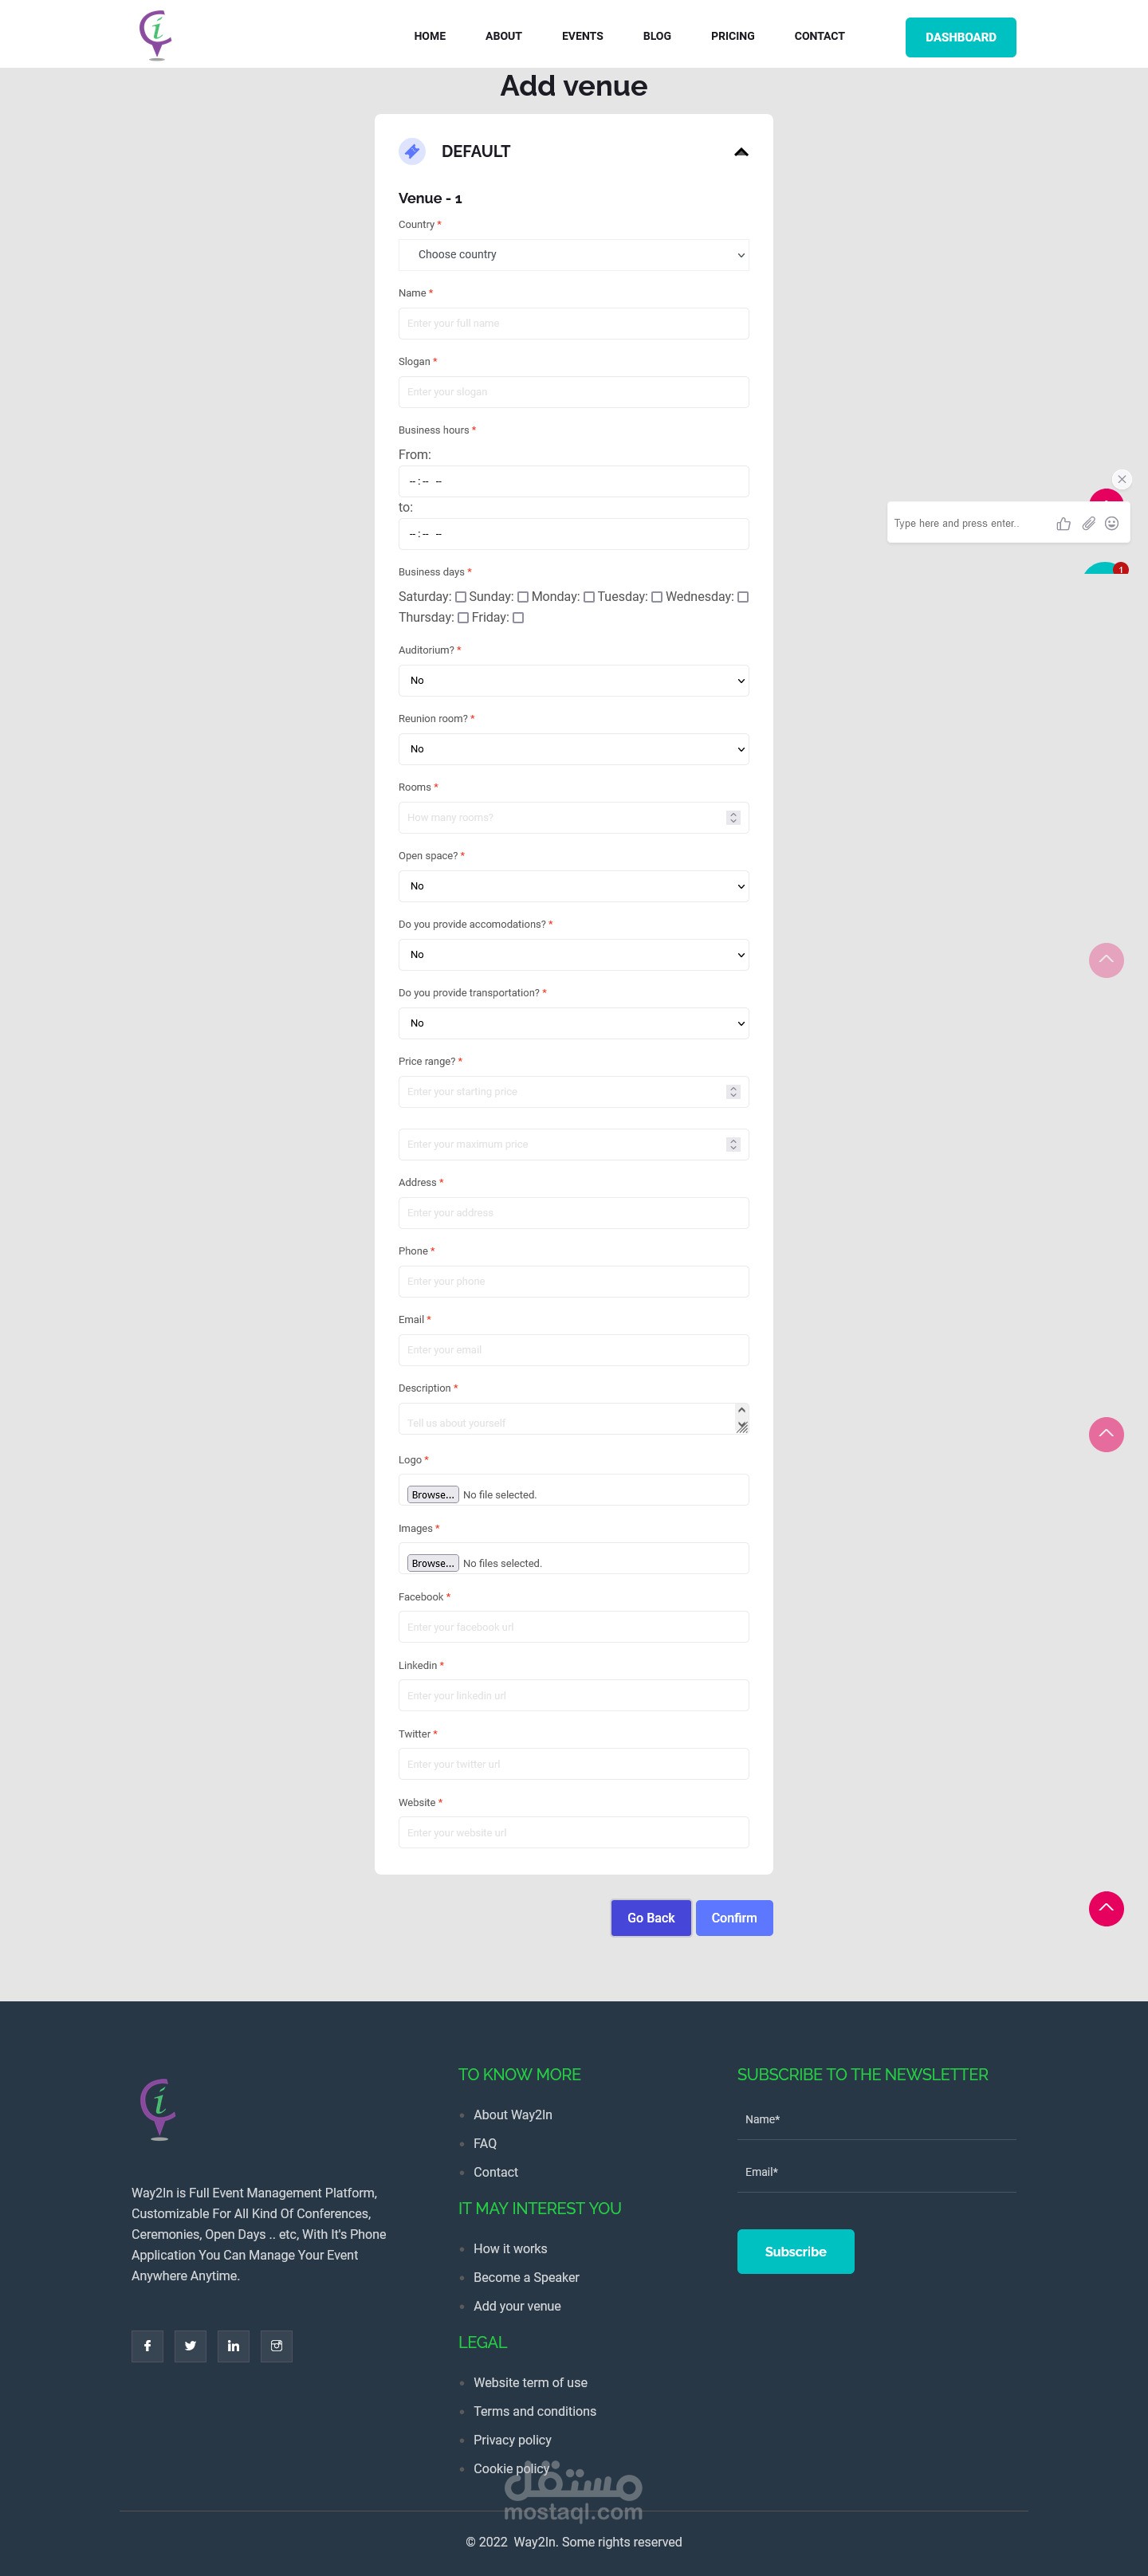Go to the EVENTS menu item

582,36
